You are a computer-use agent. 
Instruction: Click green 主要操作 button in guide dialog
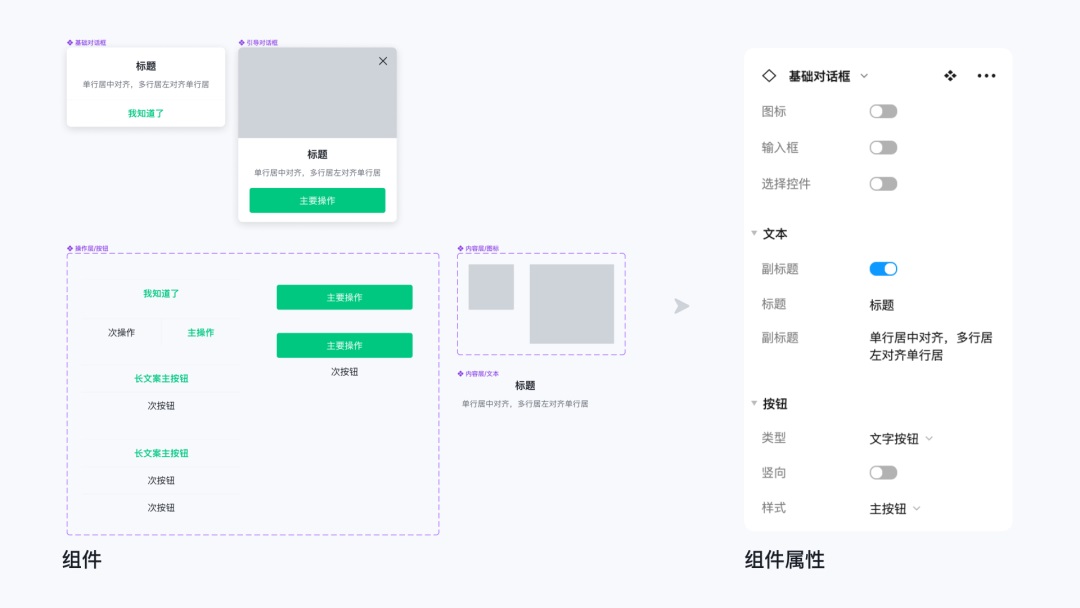click(318, 200)
